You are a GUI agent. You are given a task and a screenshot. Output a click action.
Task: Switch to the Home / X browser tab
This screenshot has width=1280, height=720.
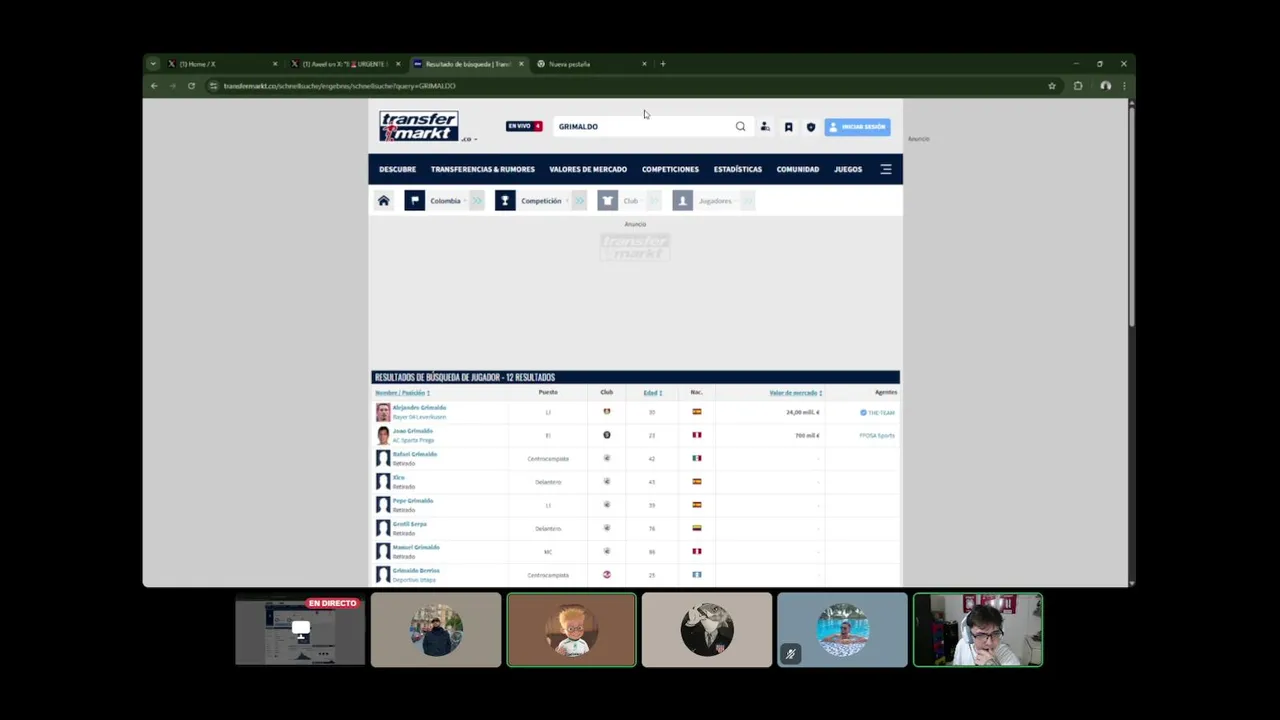point(222,64)
